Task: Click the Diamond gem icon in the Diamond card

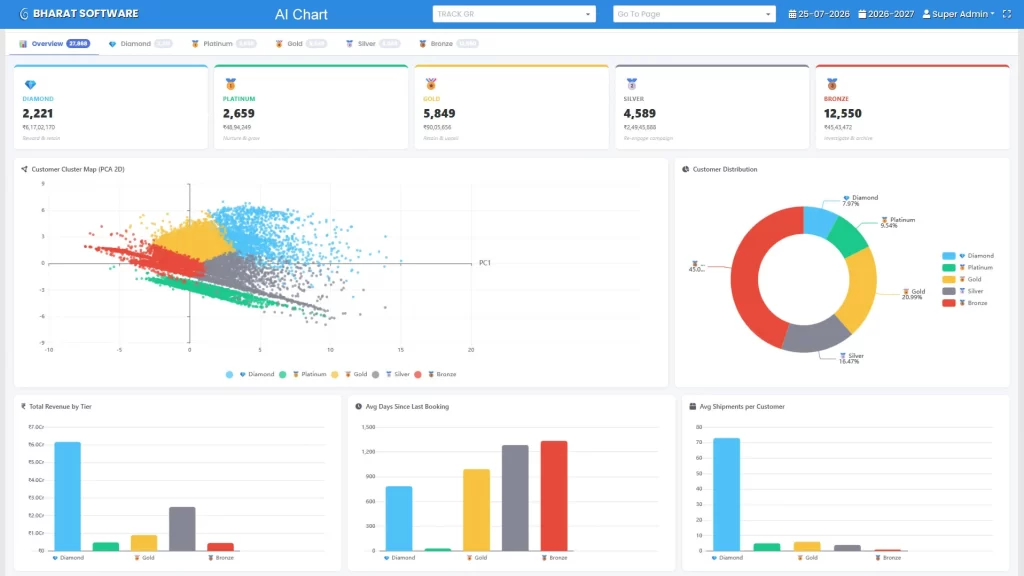Action: coord(30,85)
